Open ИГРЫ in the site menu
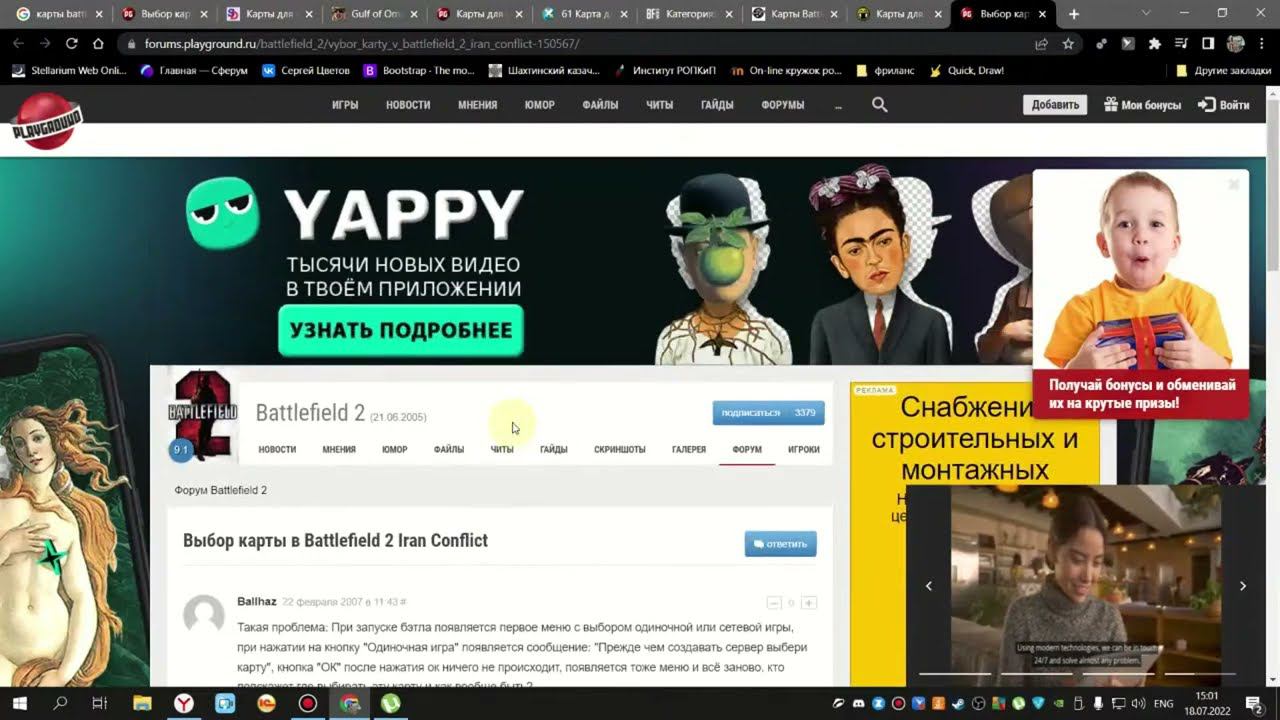Viewport: 1280px width, 720px height. coord(345,105)
